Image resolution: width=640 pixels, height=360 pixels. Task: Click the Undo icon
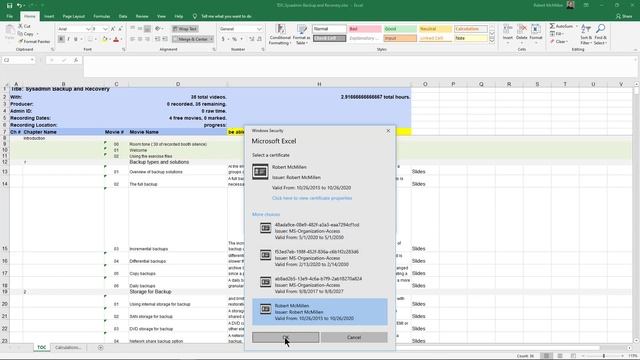point(19,5)
